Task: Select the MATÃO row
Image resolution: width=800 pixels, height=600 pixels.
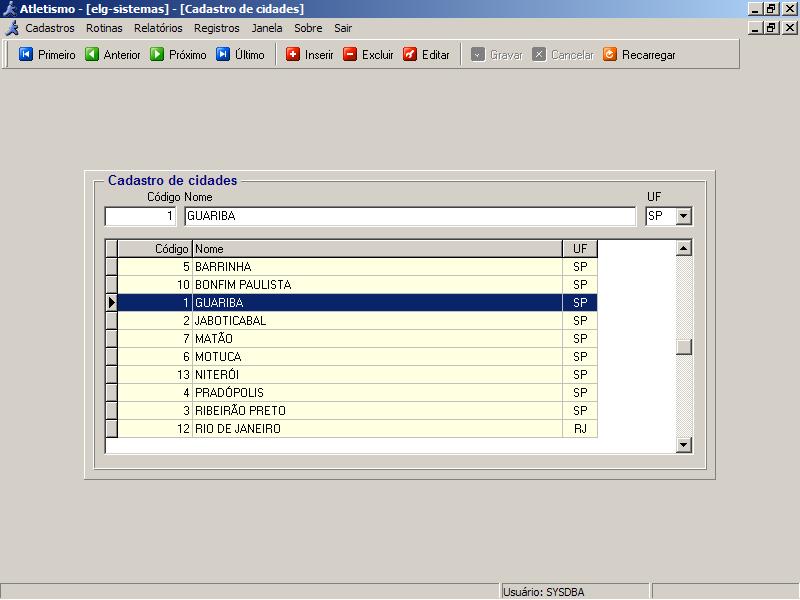Action: (352, 339)
